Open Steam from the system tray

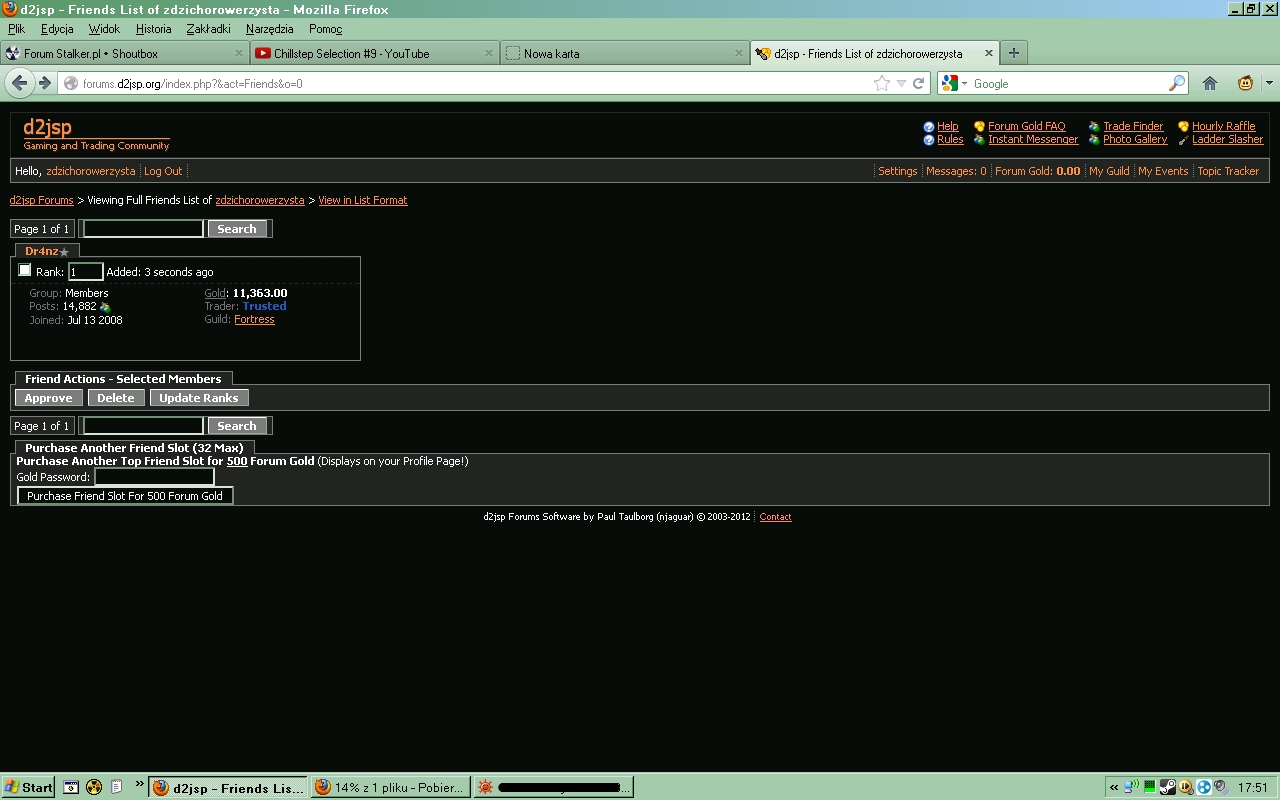click(x=1168, y=787)
